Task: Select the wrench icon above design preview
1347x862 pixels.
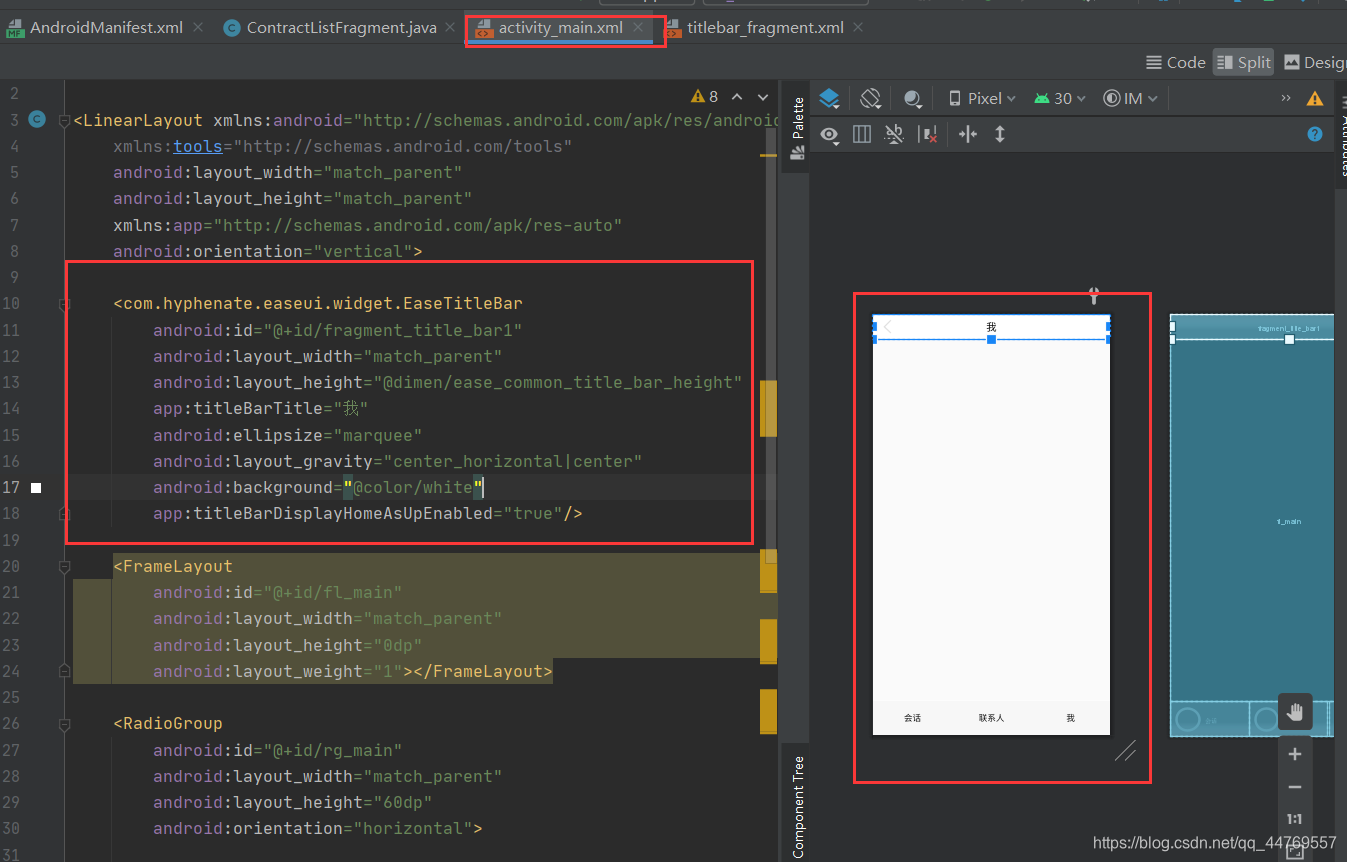Action: click(1093, 295)
